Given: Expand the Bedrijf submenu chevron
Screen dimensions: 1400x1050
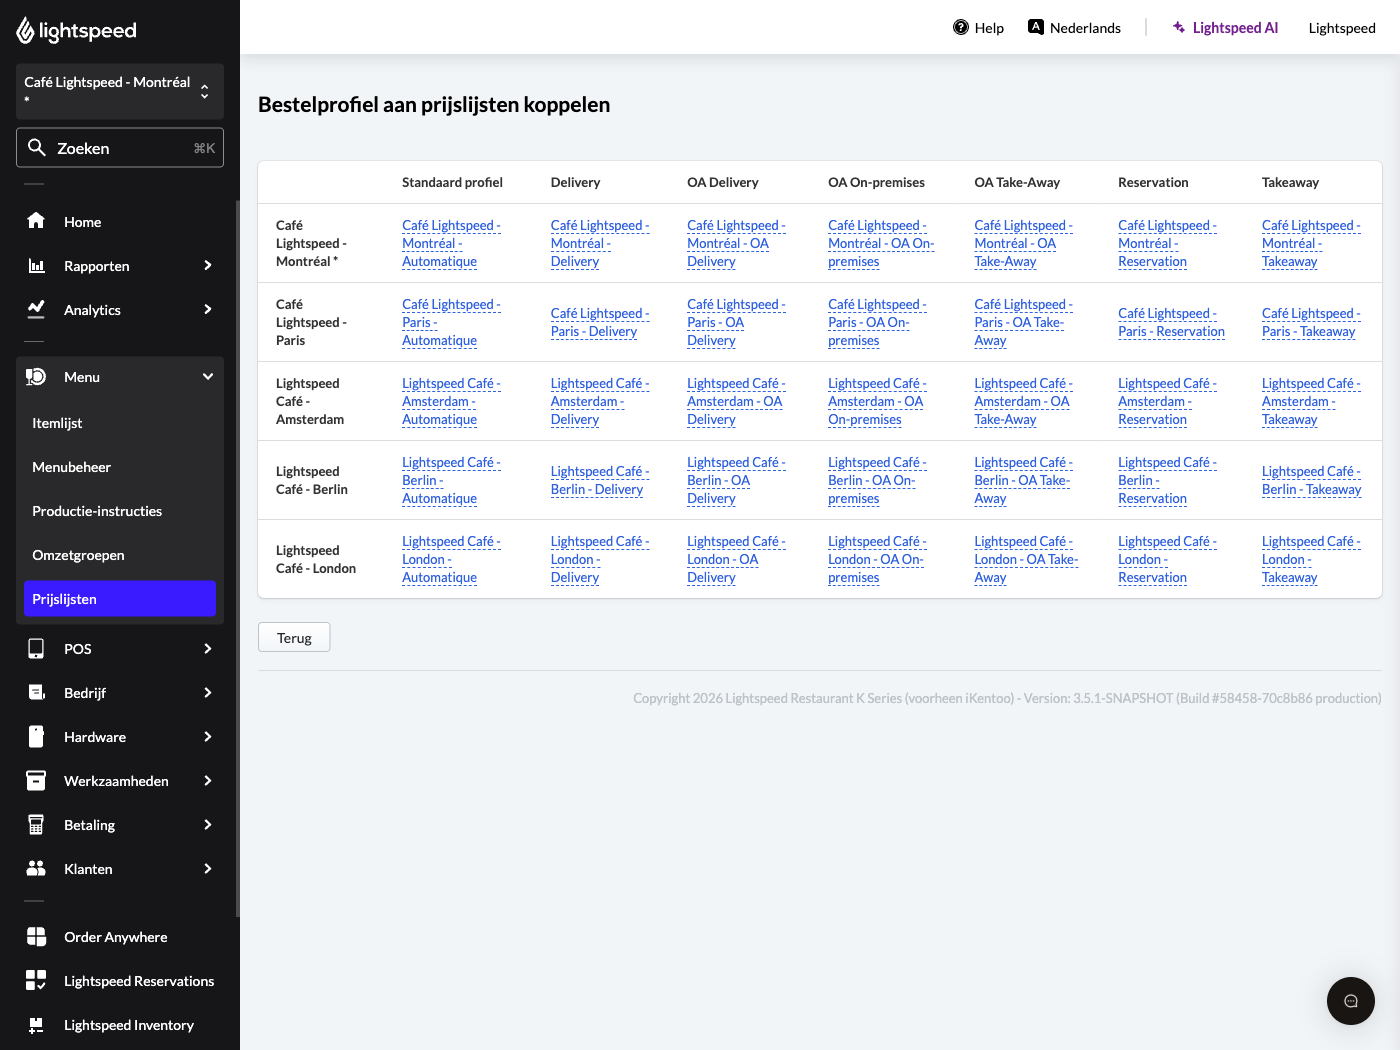Looking at the screenshot, I should (208, 692).
